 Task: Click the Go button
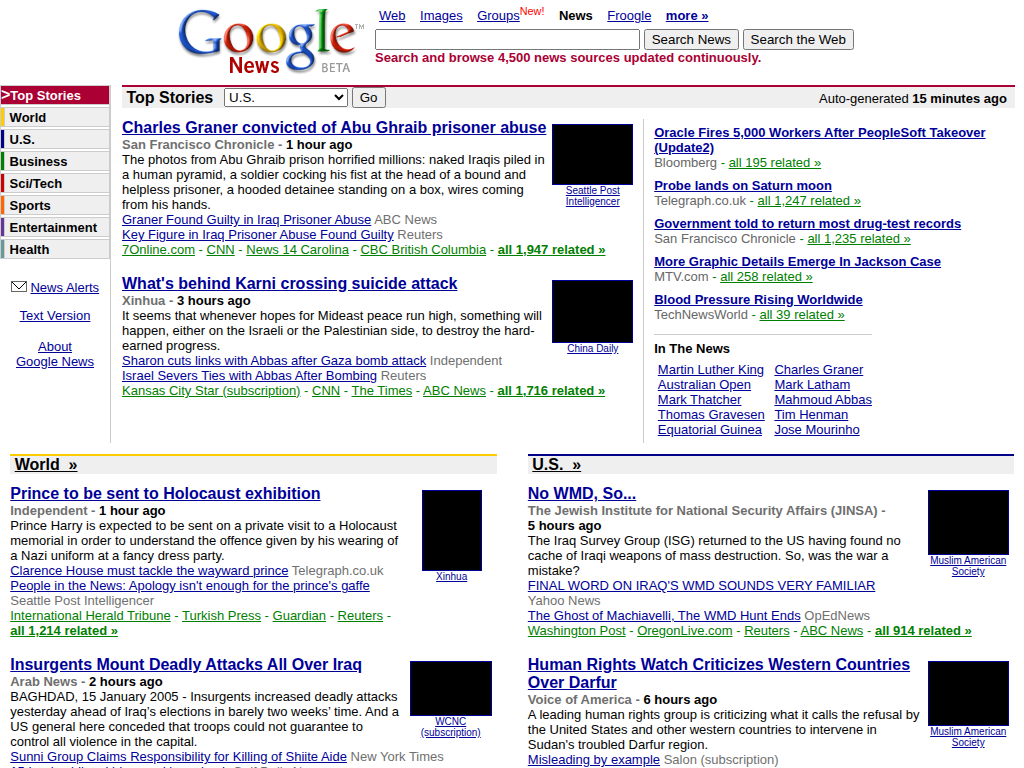coord(368,97)
